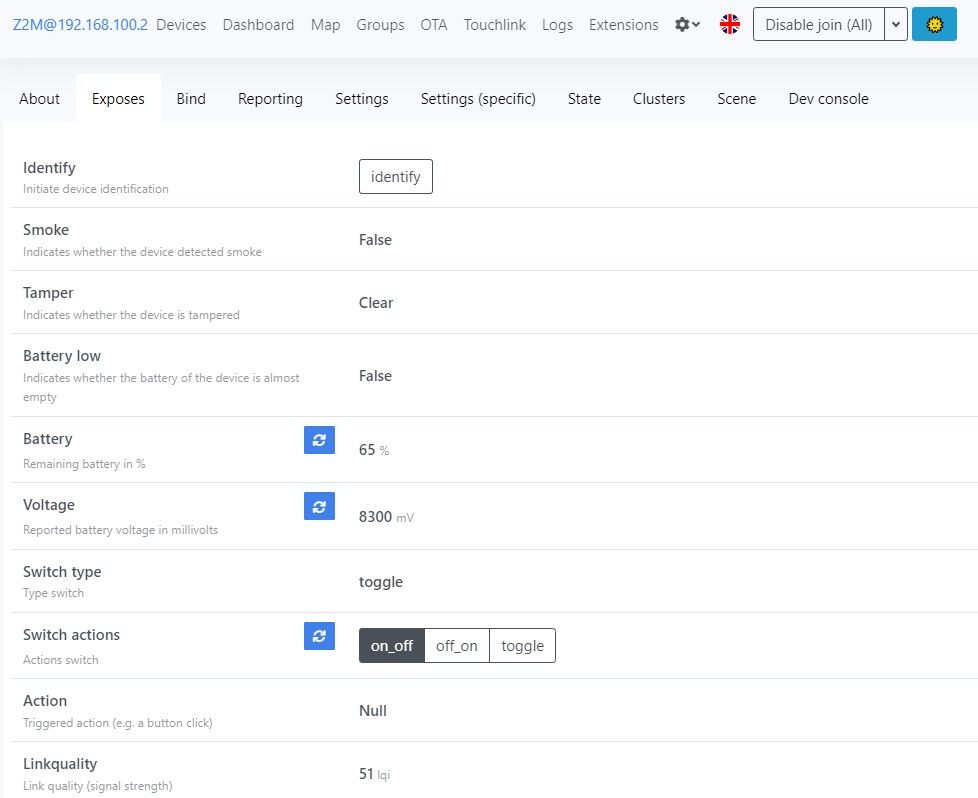
Task: Open the Scene tab
Action: tap(737, 99)
